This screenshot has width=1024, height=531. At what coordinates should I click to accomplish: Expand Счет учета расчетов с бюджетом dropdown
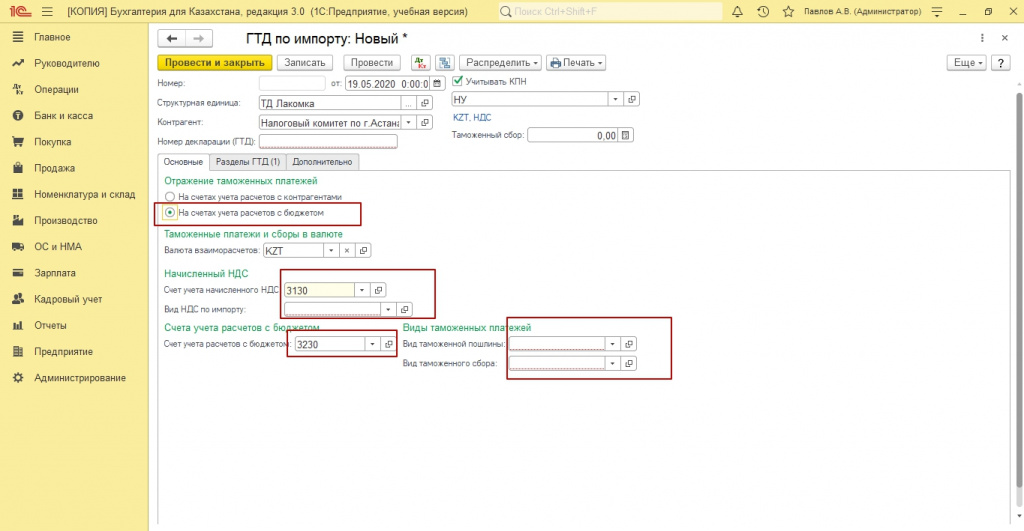[372, 344]
